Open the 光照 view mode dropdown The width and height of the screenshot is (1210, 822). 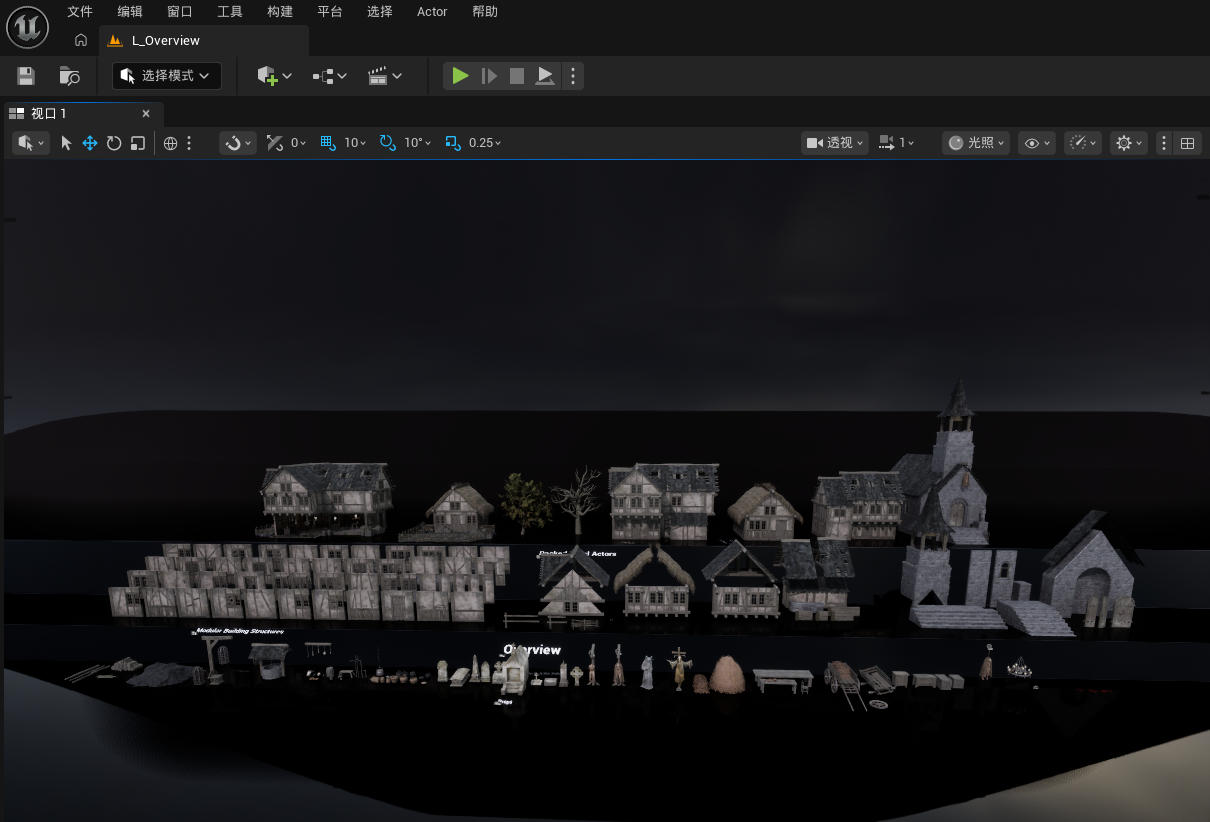976,143
